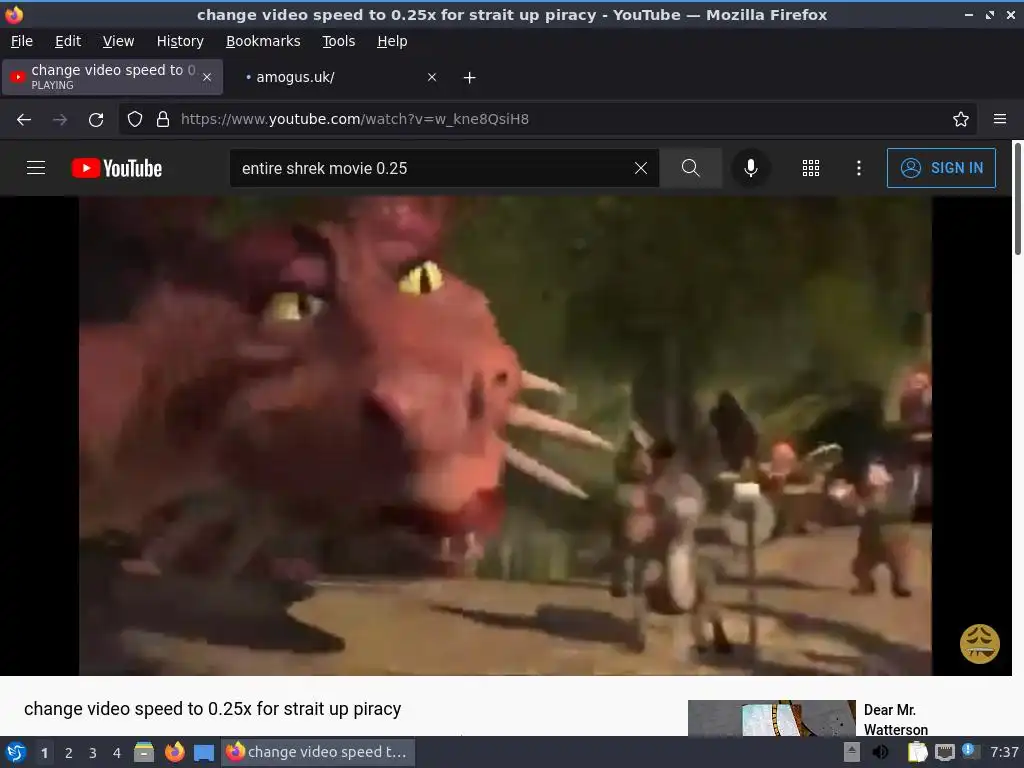The image size is (1024, 768).
Task: Focus the Firefox window taskbar entry
Action: coord(317,752)
